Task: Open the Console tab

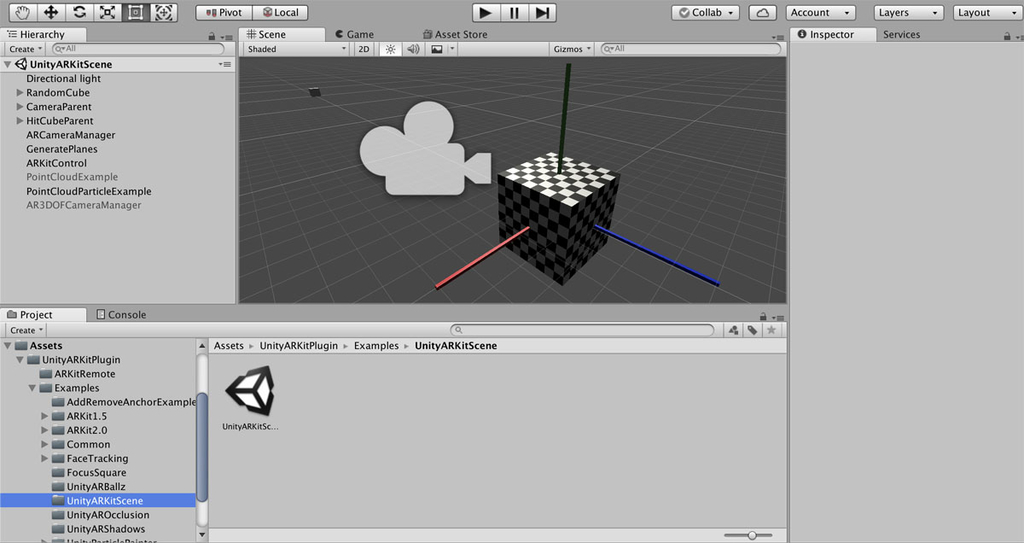Action: click(x=121, y=315)
